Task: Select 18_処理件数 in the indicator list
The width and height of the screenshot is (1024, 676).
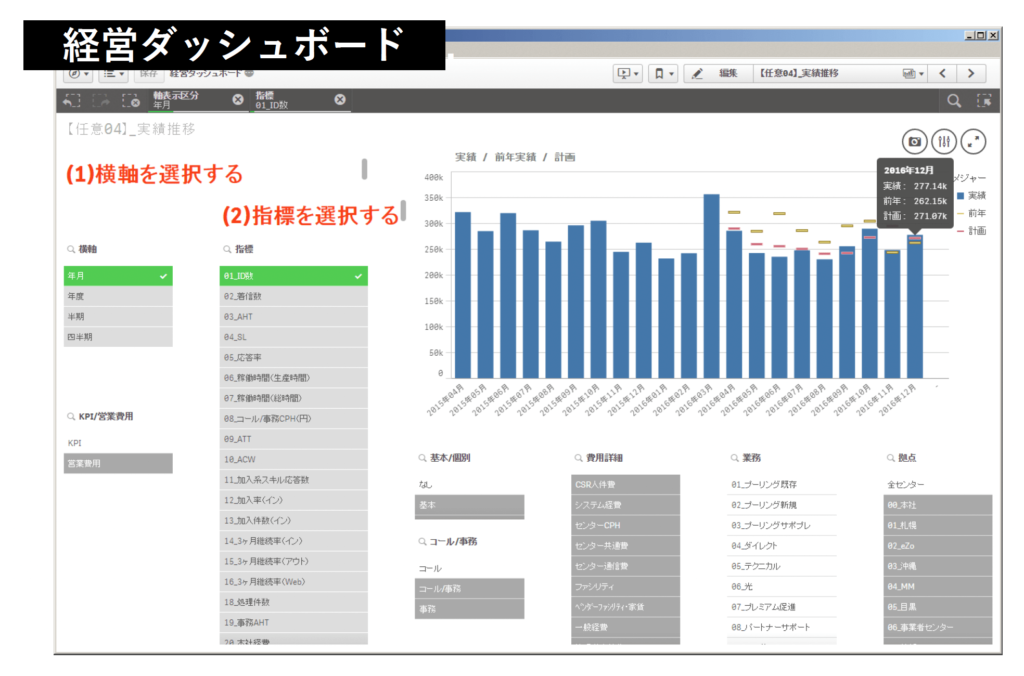Action: (x=294, y=602)
